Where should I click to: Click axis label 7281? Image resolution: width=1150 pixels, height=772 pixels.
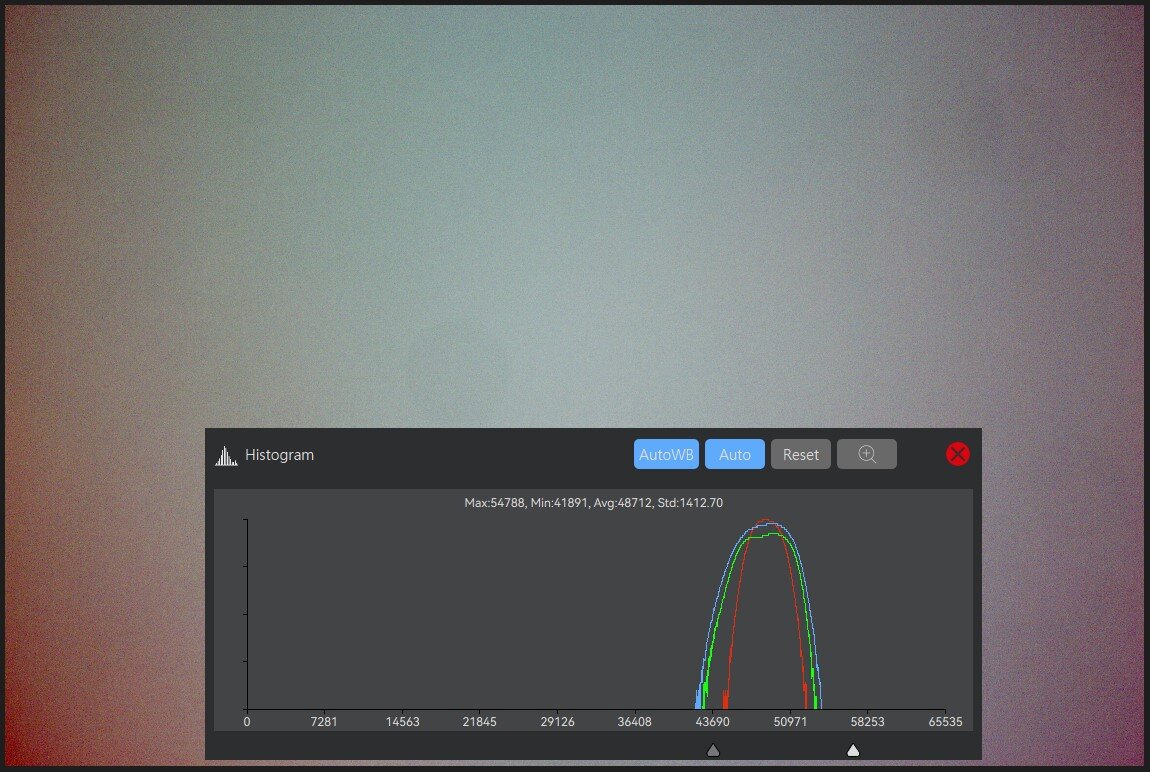point(324,721)
